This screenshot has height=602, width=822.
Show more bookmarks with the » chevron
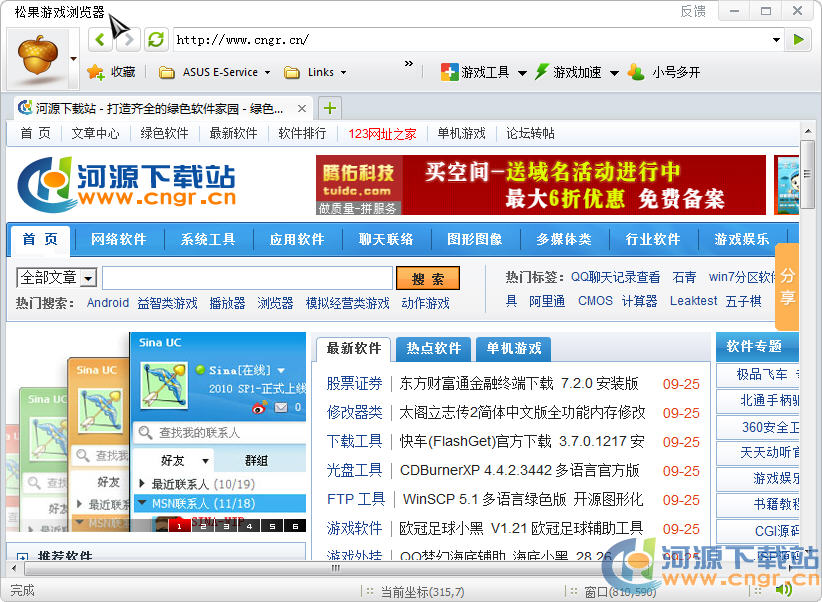click(409, 63)
